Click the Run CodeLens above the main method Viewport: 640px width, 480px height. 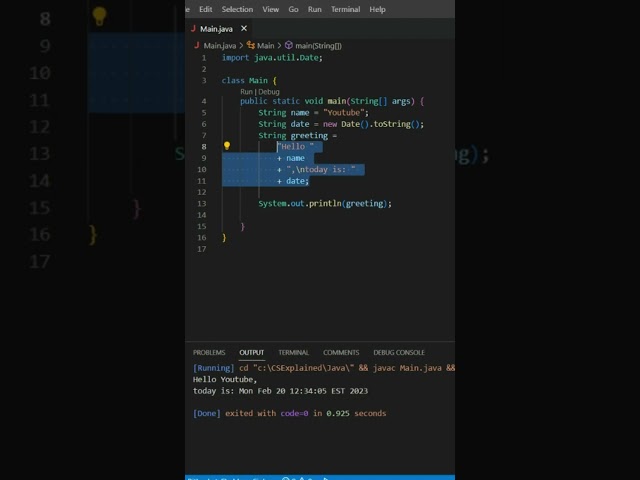[x=246, y=91]
